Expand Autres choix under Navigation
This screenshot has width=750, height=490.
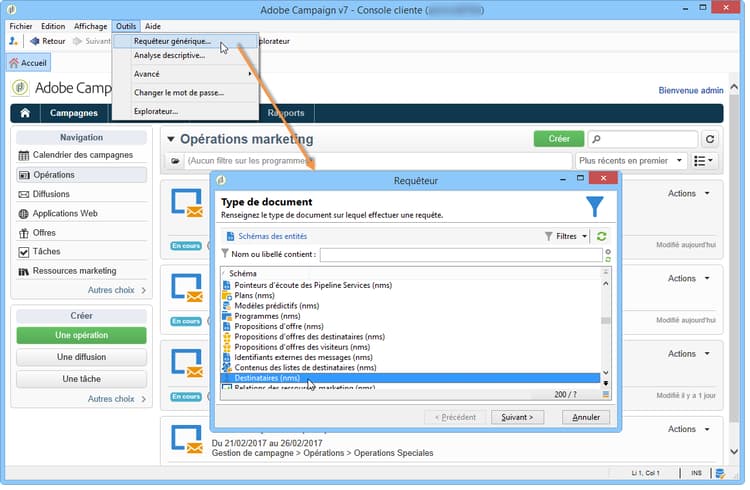point(117,290)
